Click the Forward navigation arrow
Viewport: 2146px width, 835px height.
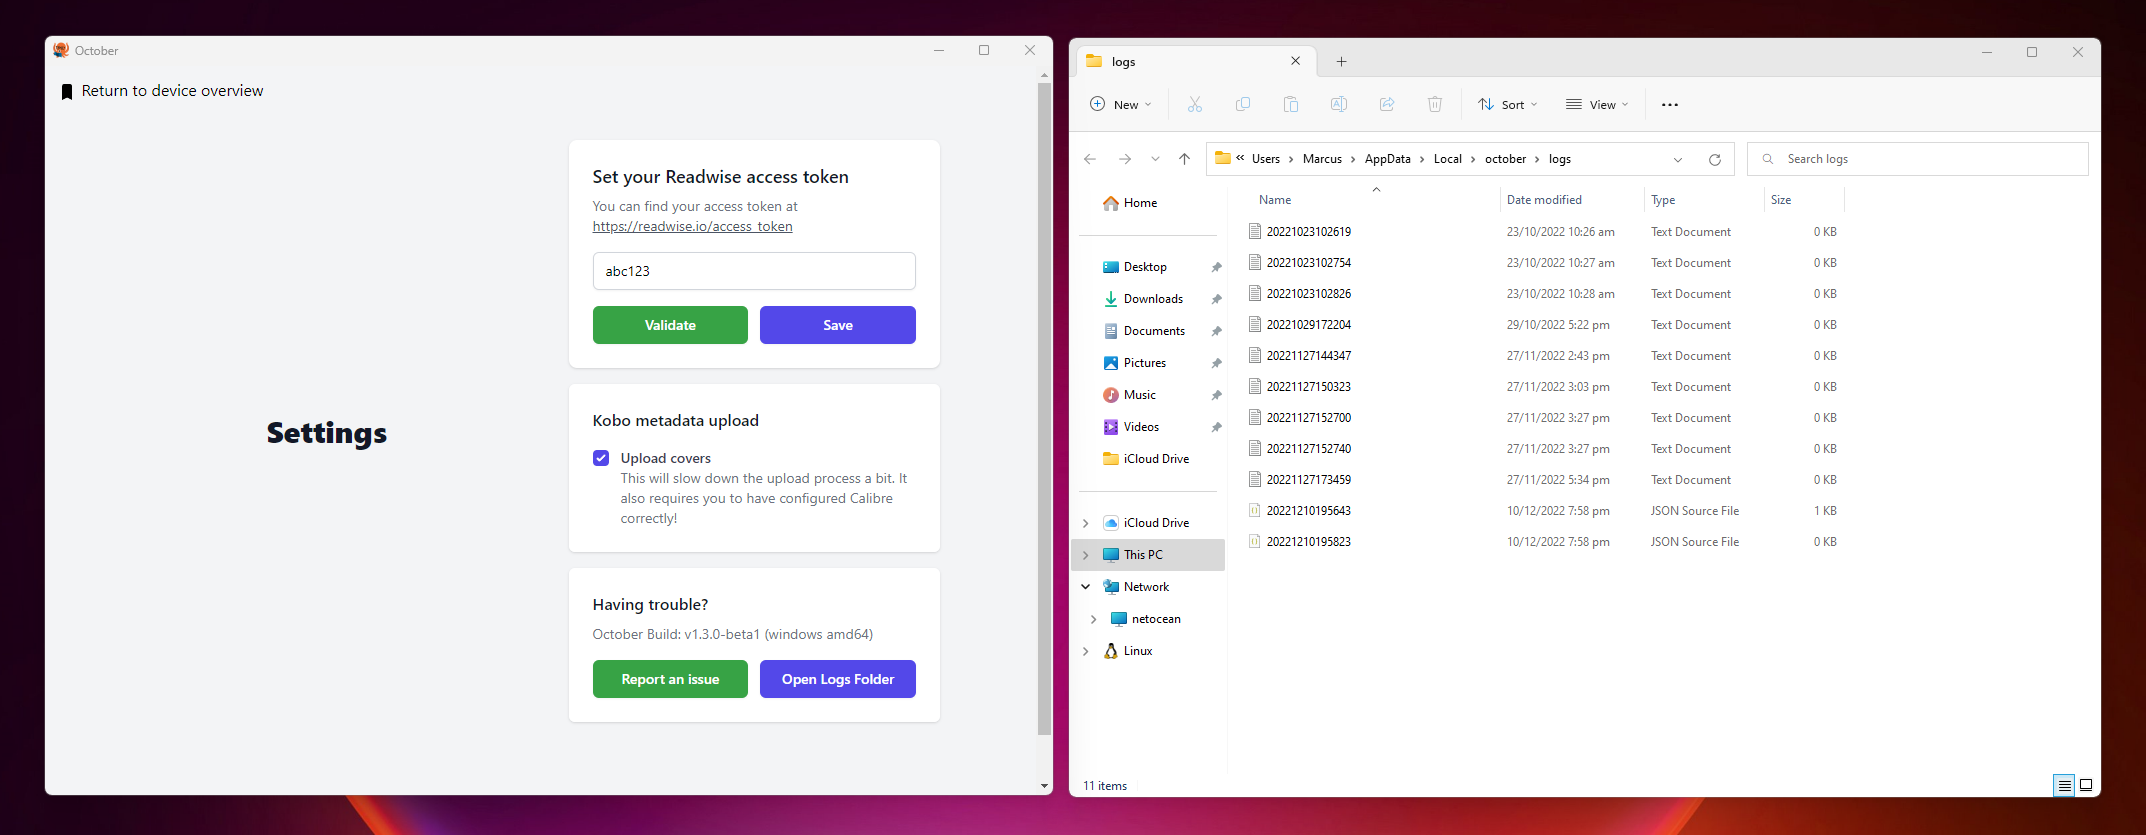[1125, 159]
